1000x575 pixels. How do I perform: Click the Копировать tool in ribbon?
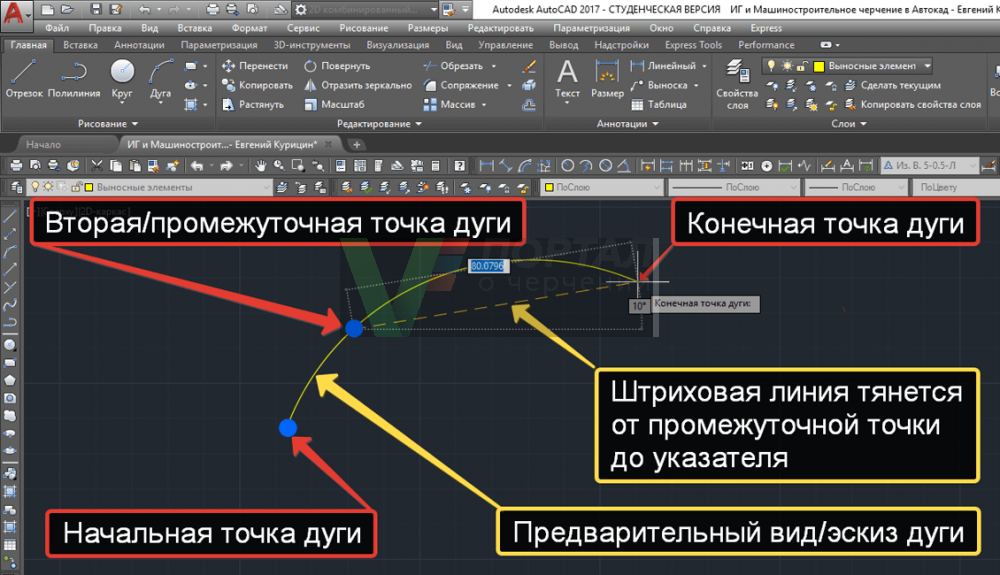[x=257, y=85]
